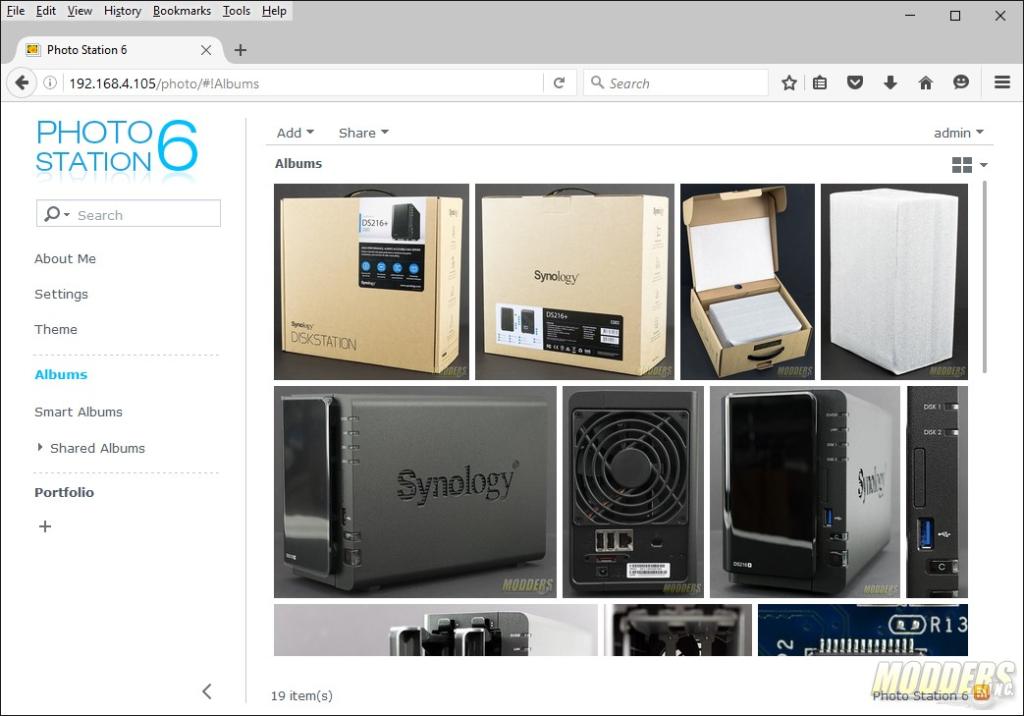Create a new album with the plus icon
The image size is (1024, 716).
(44, 526)
